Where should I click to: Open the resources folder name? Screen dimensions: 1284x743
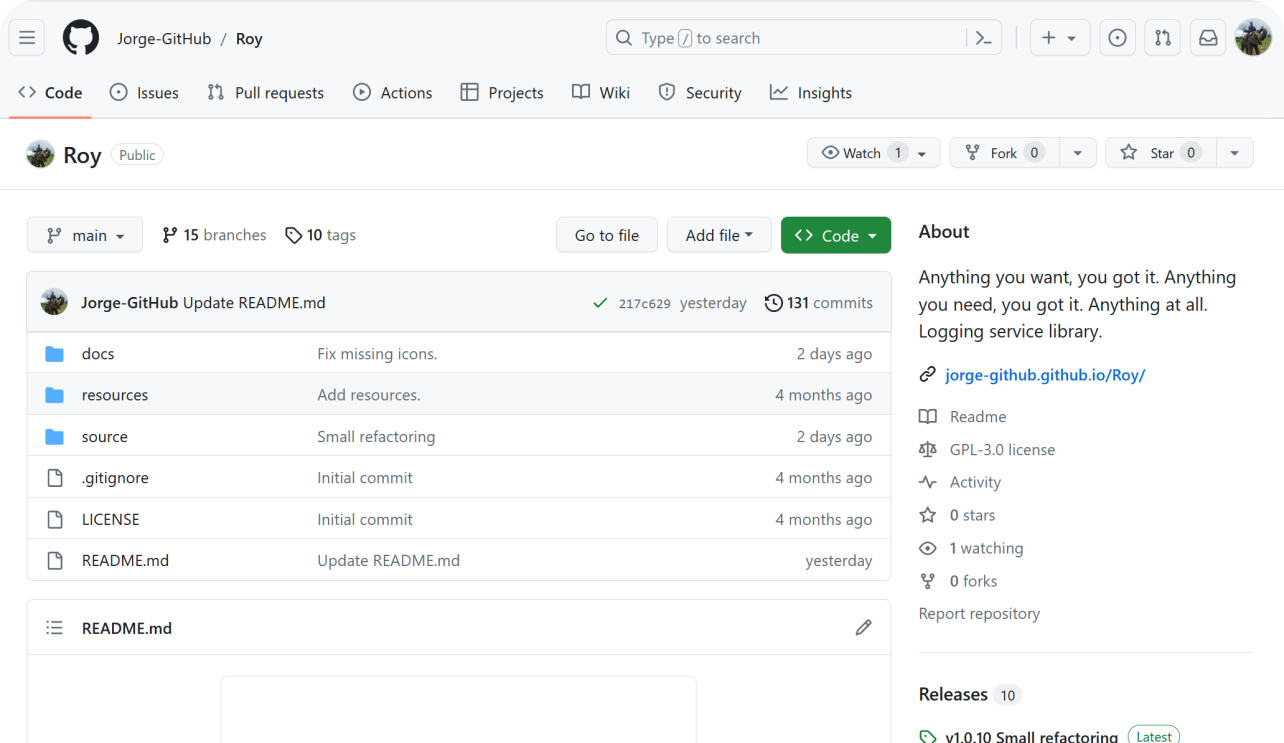115,395
